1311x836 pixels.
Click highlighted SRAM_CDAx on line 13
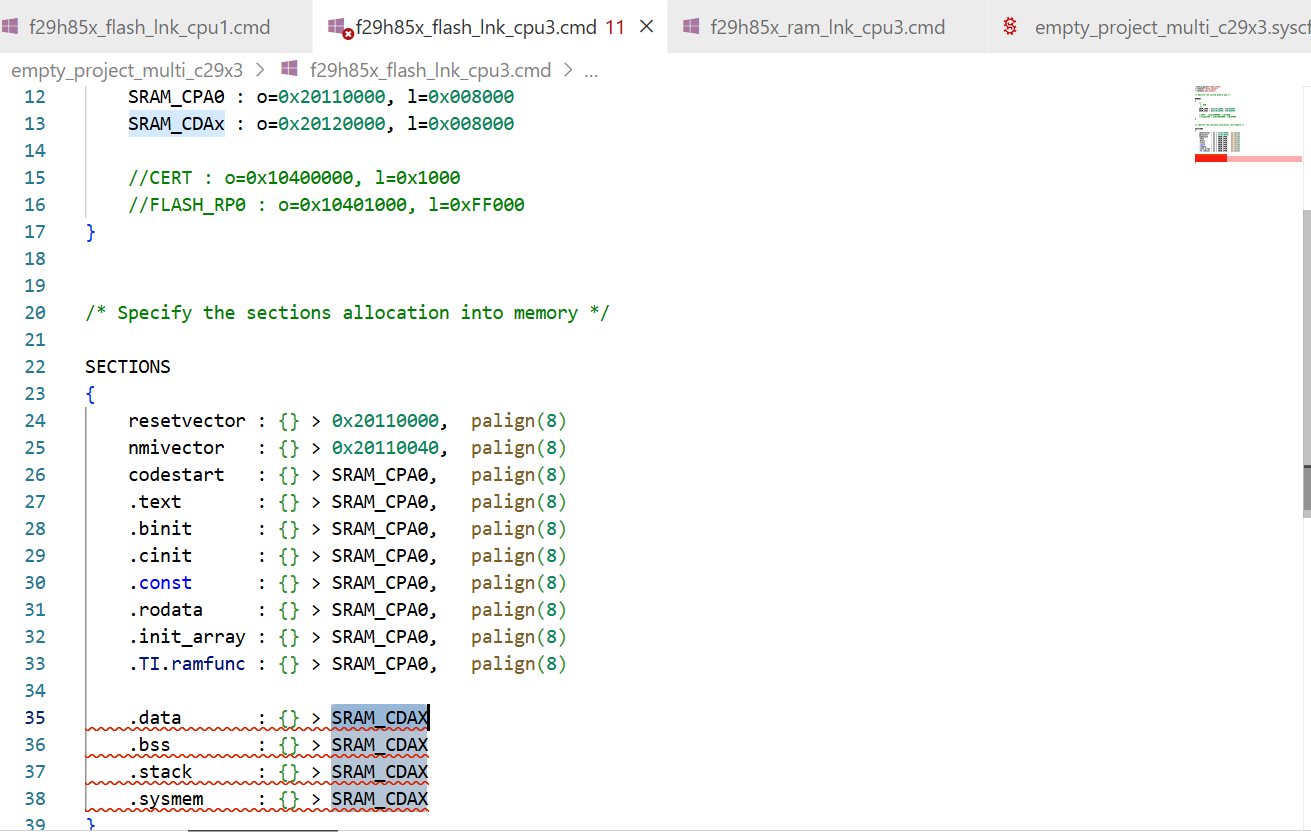176,124
